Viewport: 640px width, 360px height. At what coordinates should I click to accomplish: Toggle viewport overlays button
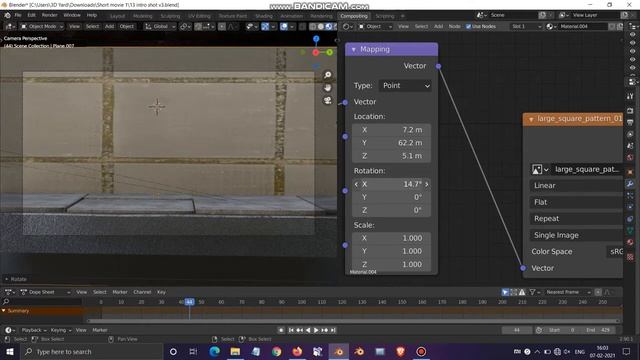[284, 27]
